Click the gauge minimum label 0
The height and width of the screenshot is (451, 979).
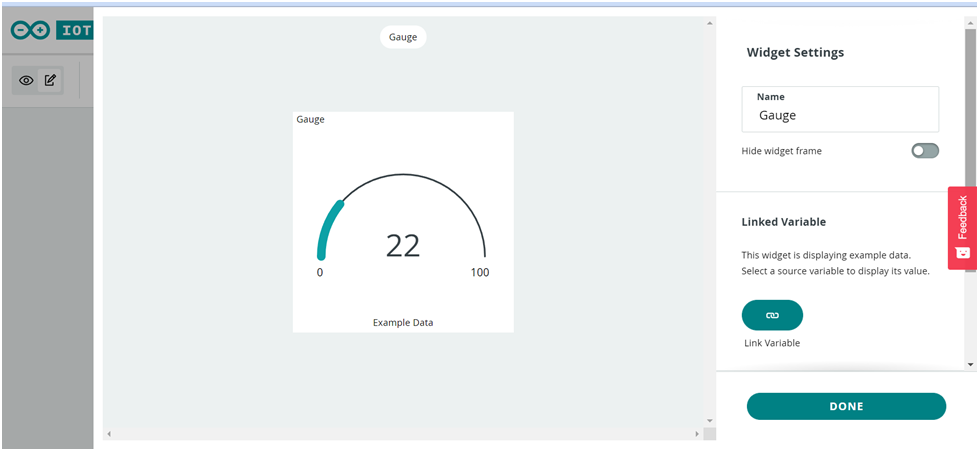point(320,272)
